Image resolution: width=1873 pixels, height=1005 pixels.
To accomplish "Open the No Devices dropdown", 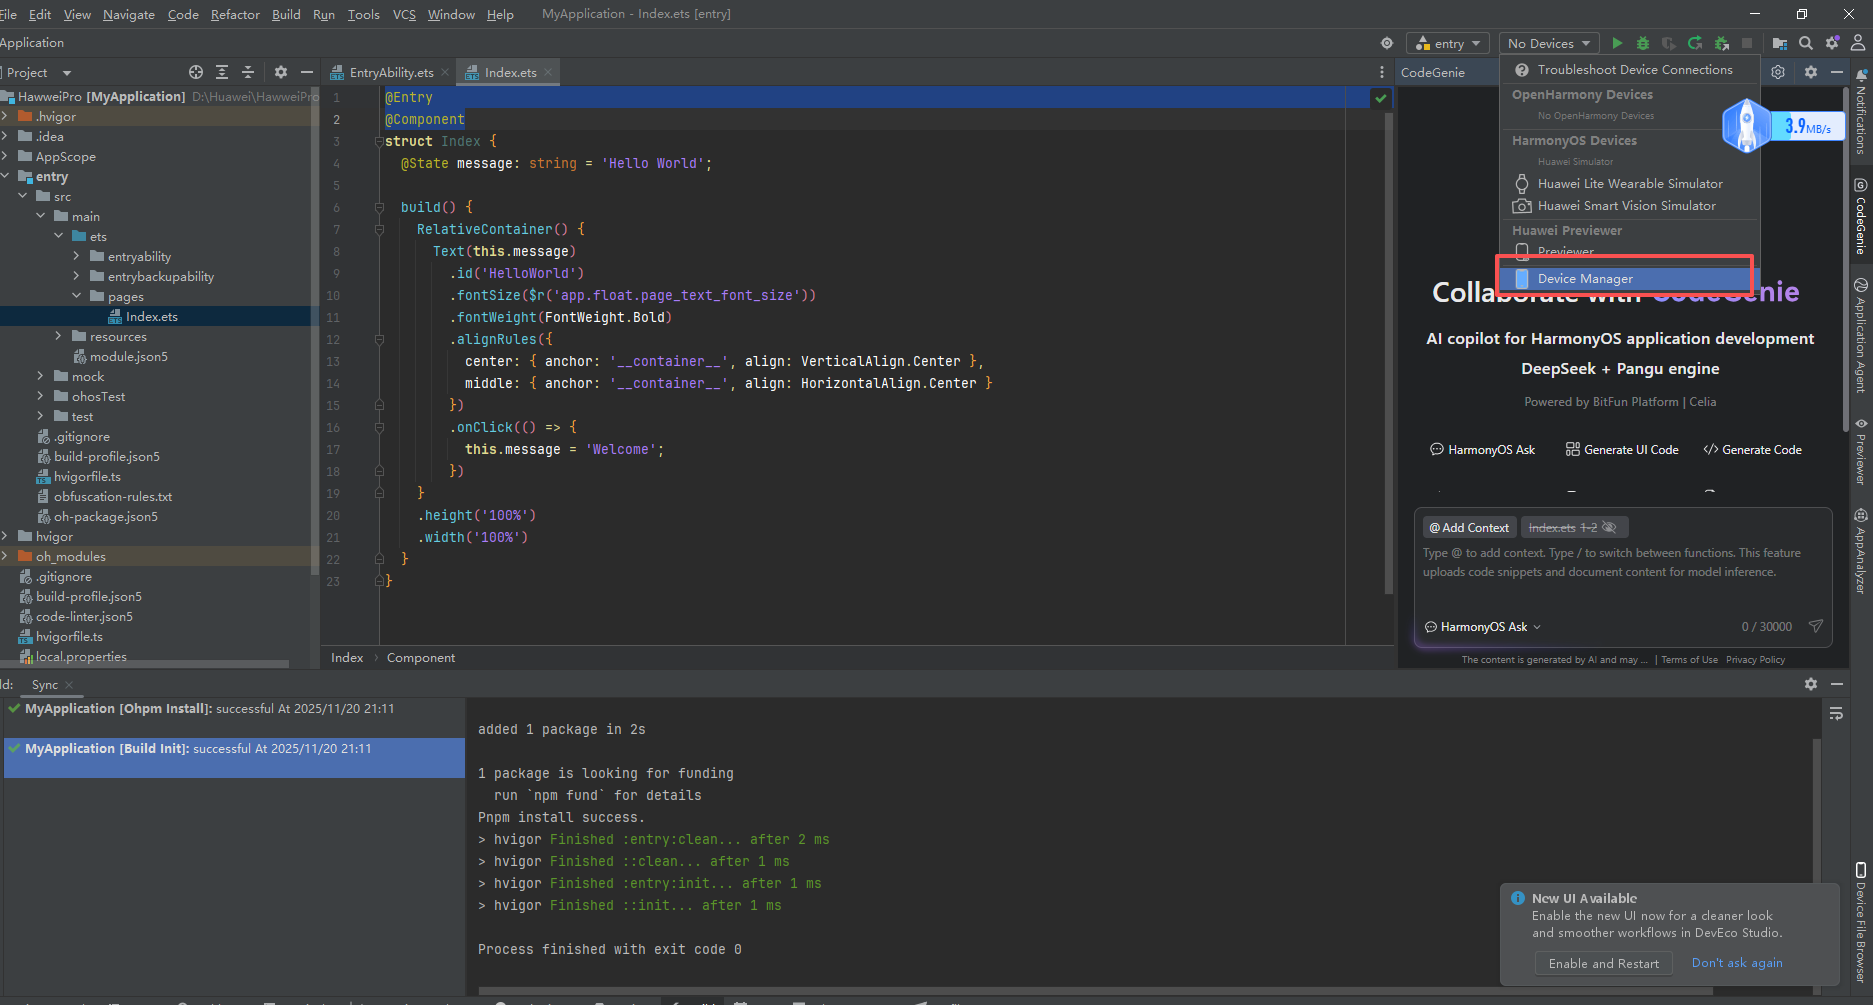I will tap(1549, 43).
